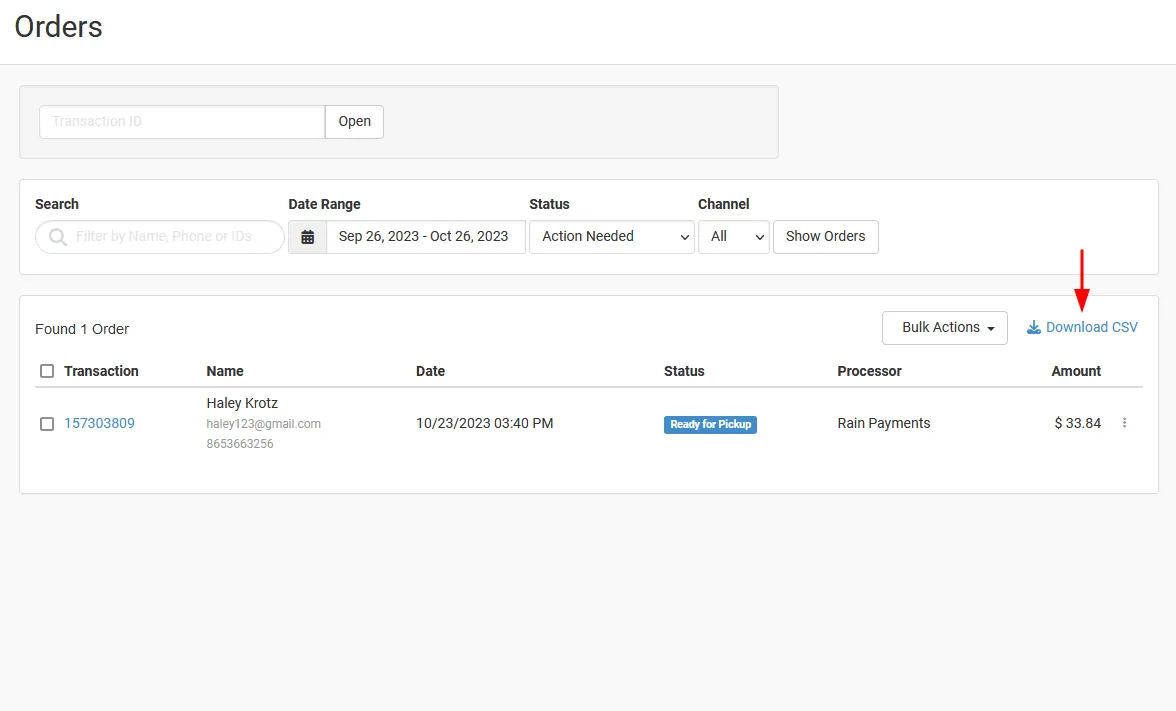This screenshot has height=711, width=1176.
Task: Focus the Filter by Name, Phone or IDs field
Action: (x=160, y=237)
